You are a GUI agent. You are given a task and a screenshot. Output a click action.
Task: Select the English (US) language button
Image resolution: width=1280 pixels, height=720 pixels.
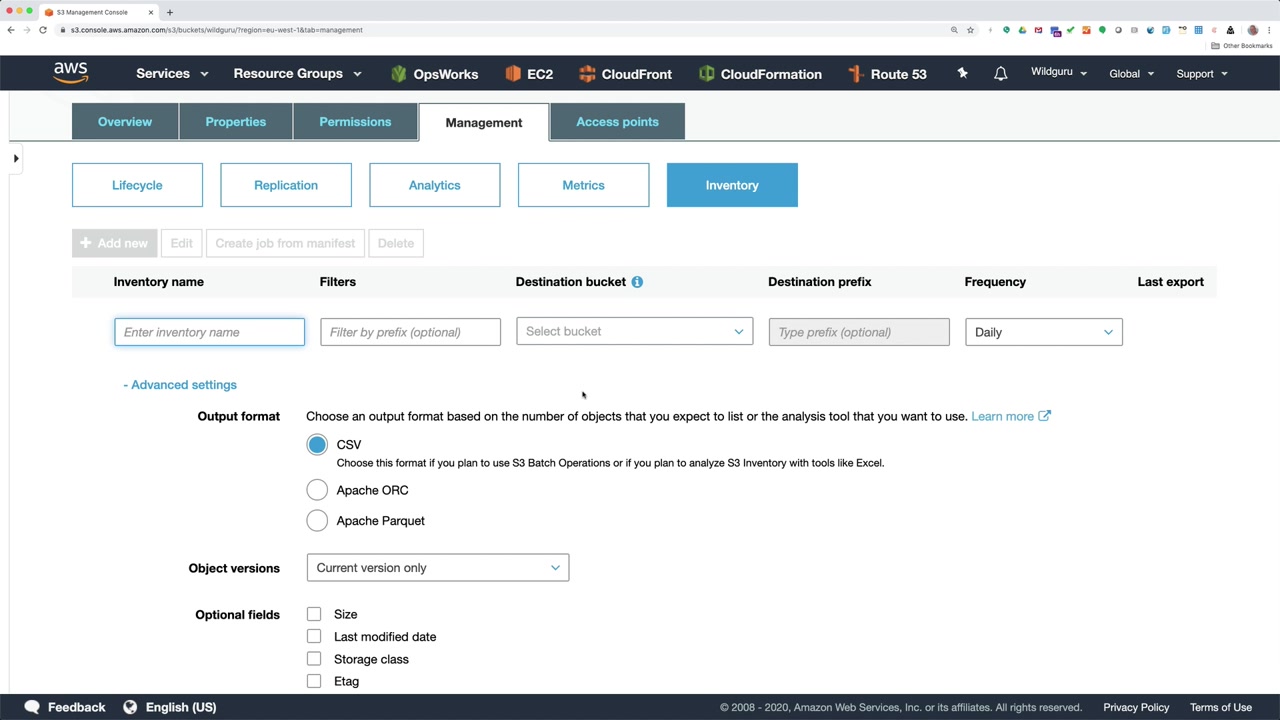(181, 707)
